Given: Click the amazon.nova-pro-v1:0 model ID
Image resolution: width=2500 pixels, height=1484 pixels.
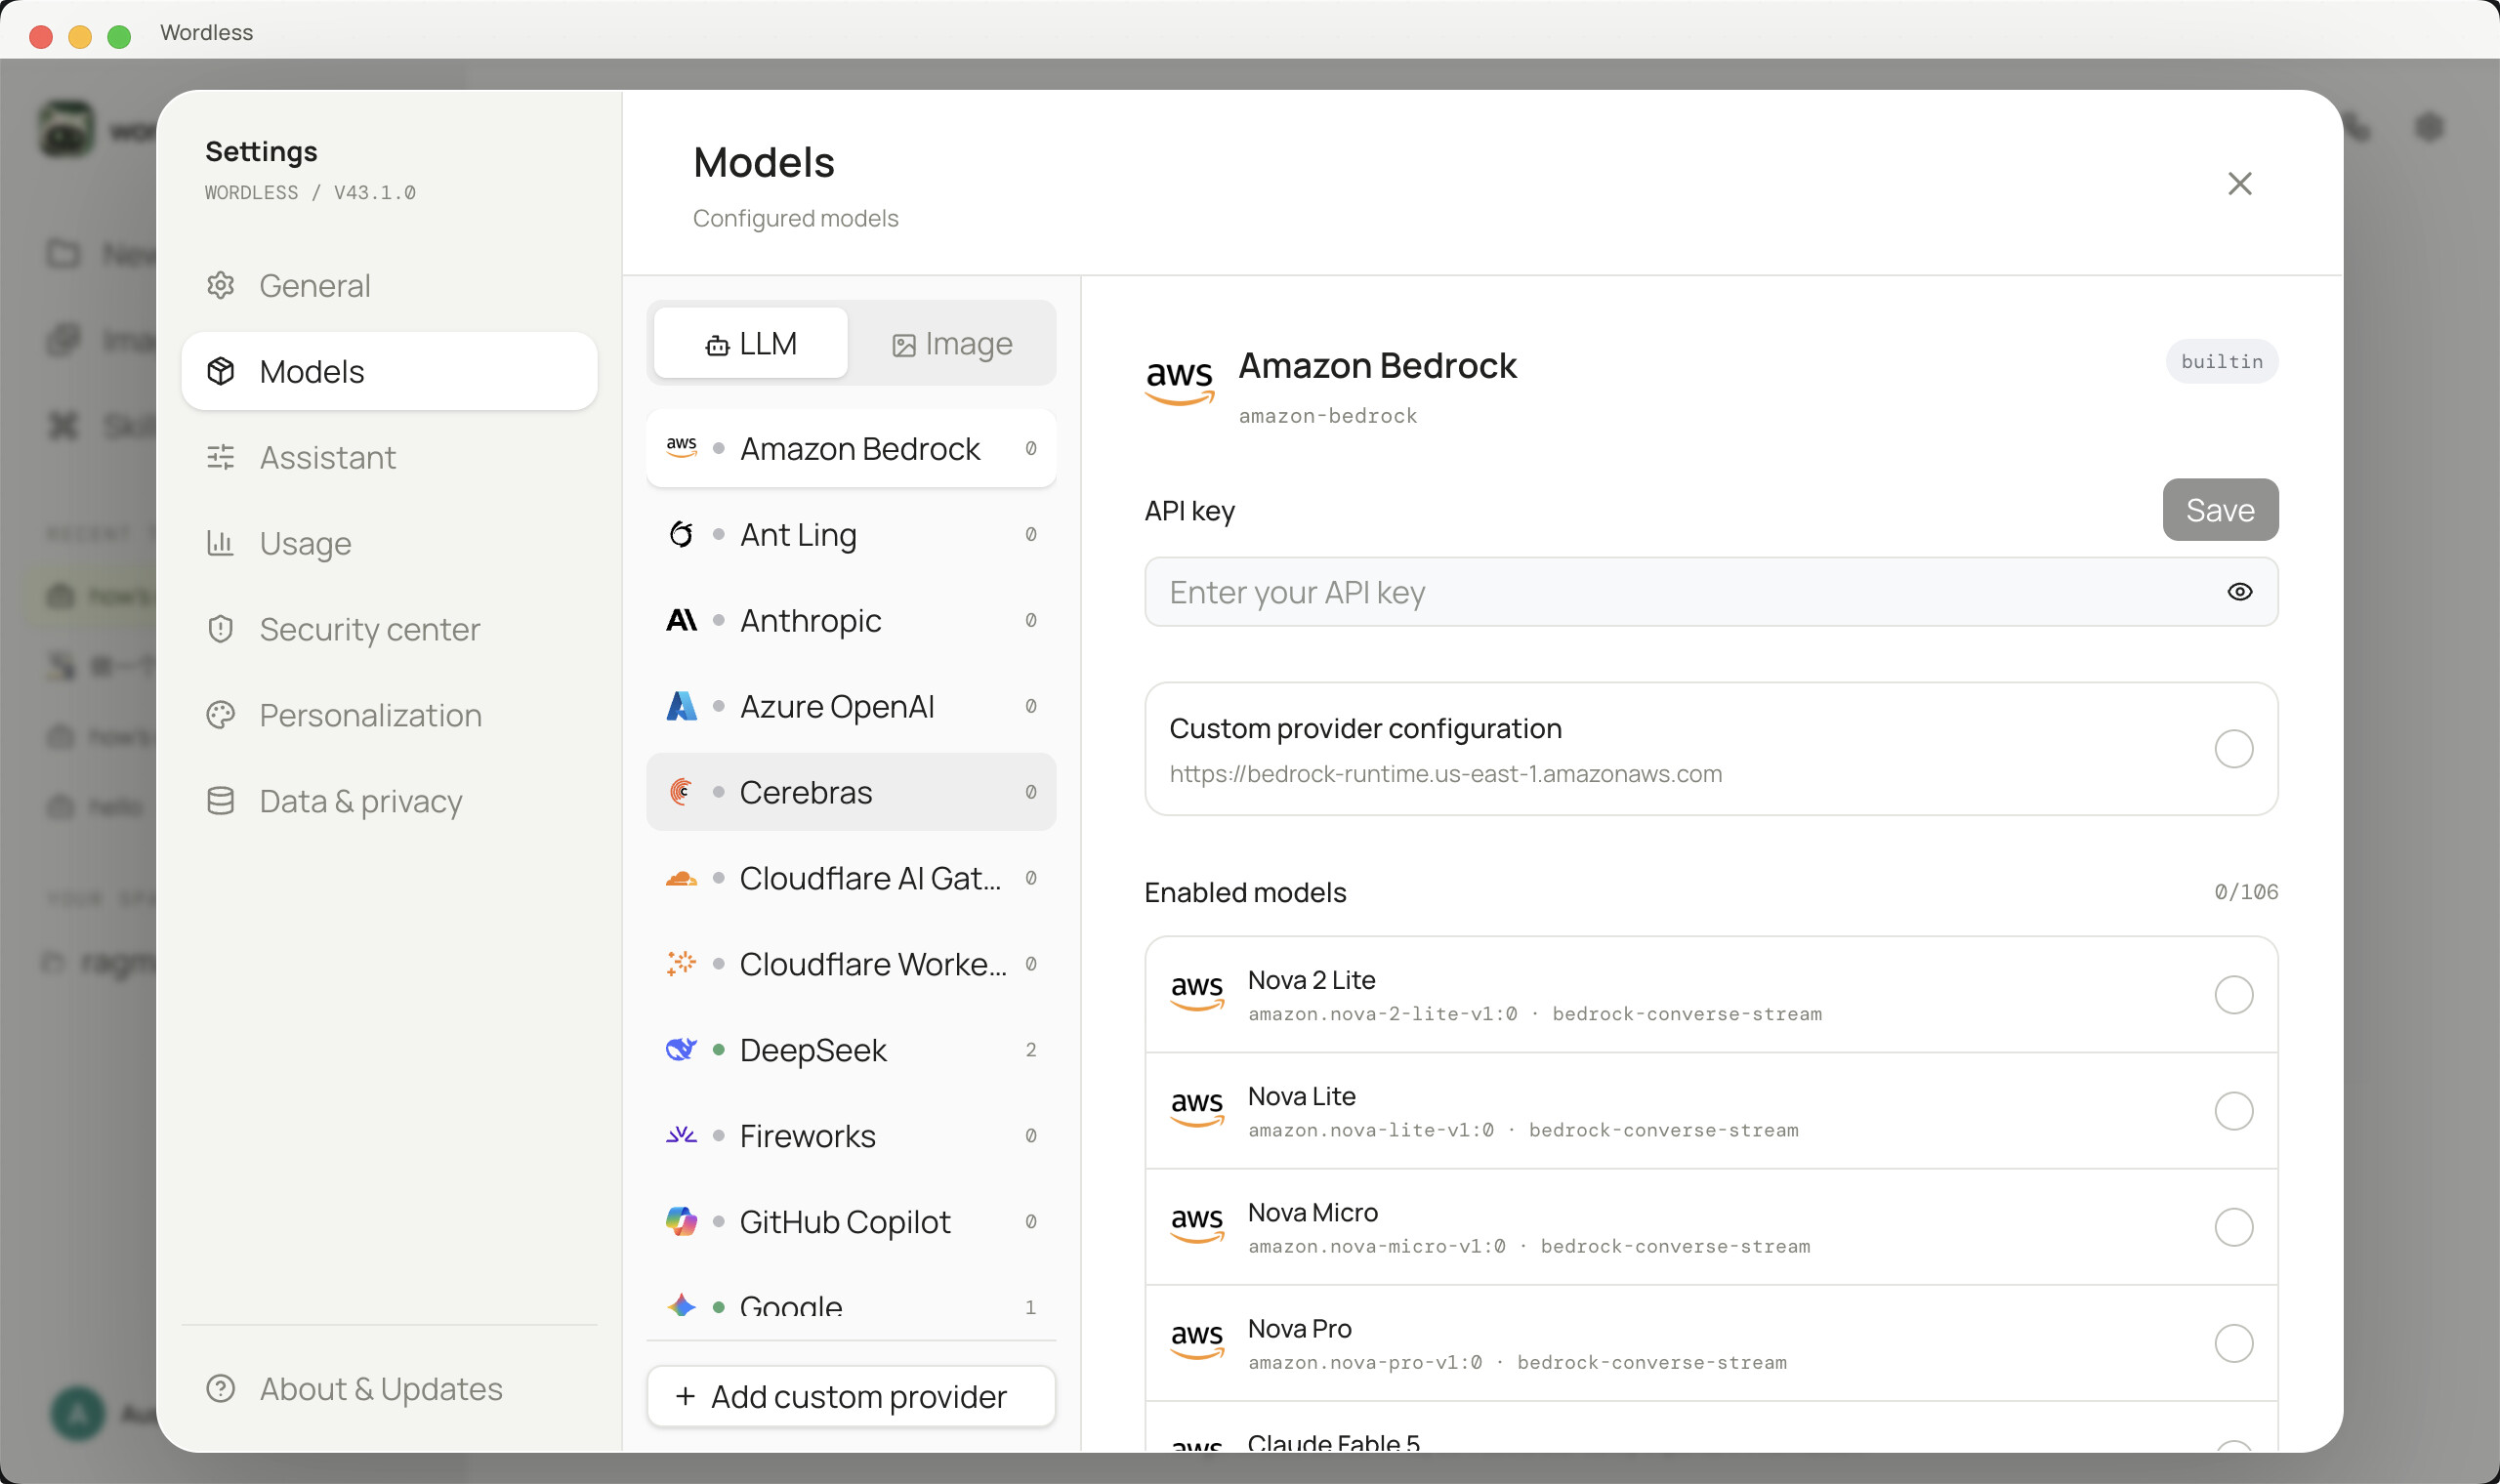Looking at the screenshot, I should coord(1365,1363).
